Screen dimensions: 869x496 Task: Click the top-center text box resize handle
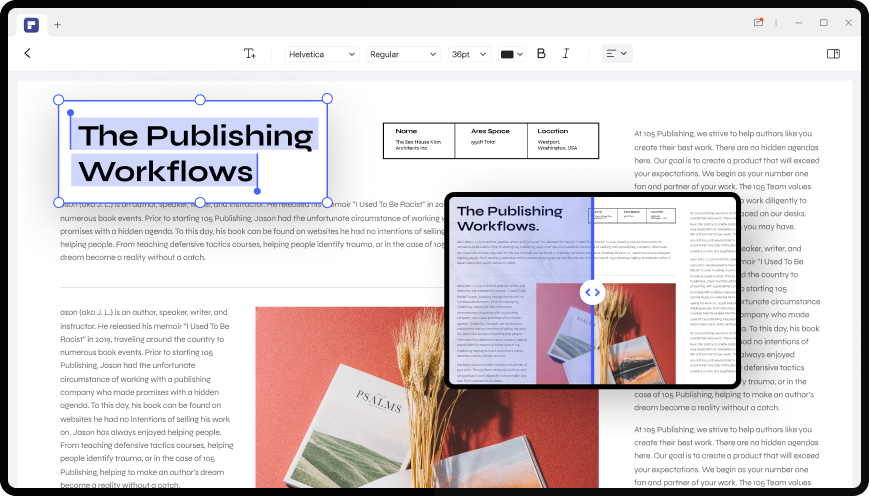200,100
